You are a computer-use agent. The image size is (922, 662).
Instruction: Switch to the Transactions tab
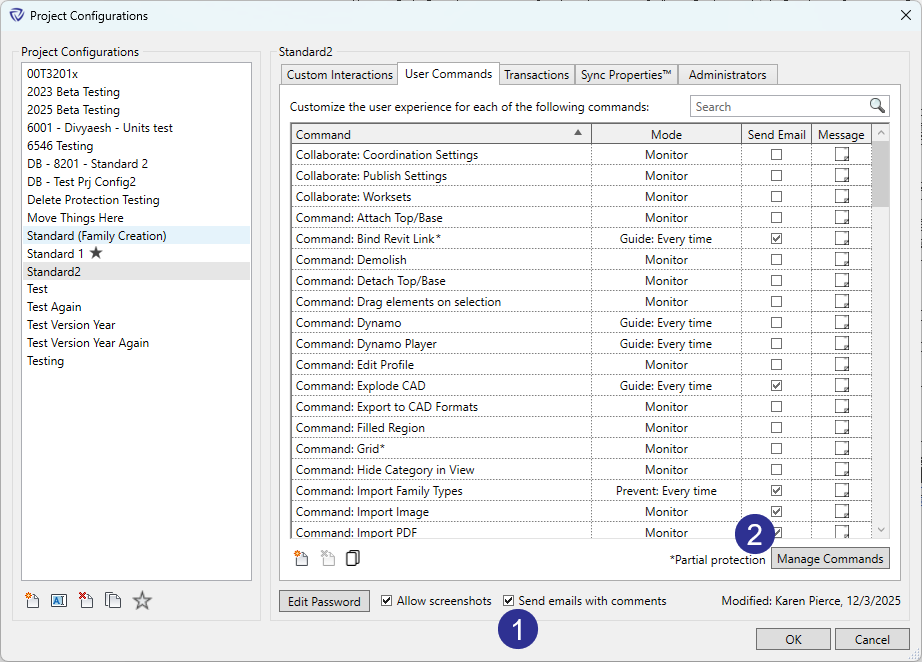pyautogui.click(x=536, y=73)
